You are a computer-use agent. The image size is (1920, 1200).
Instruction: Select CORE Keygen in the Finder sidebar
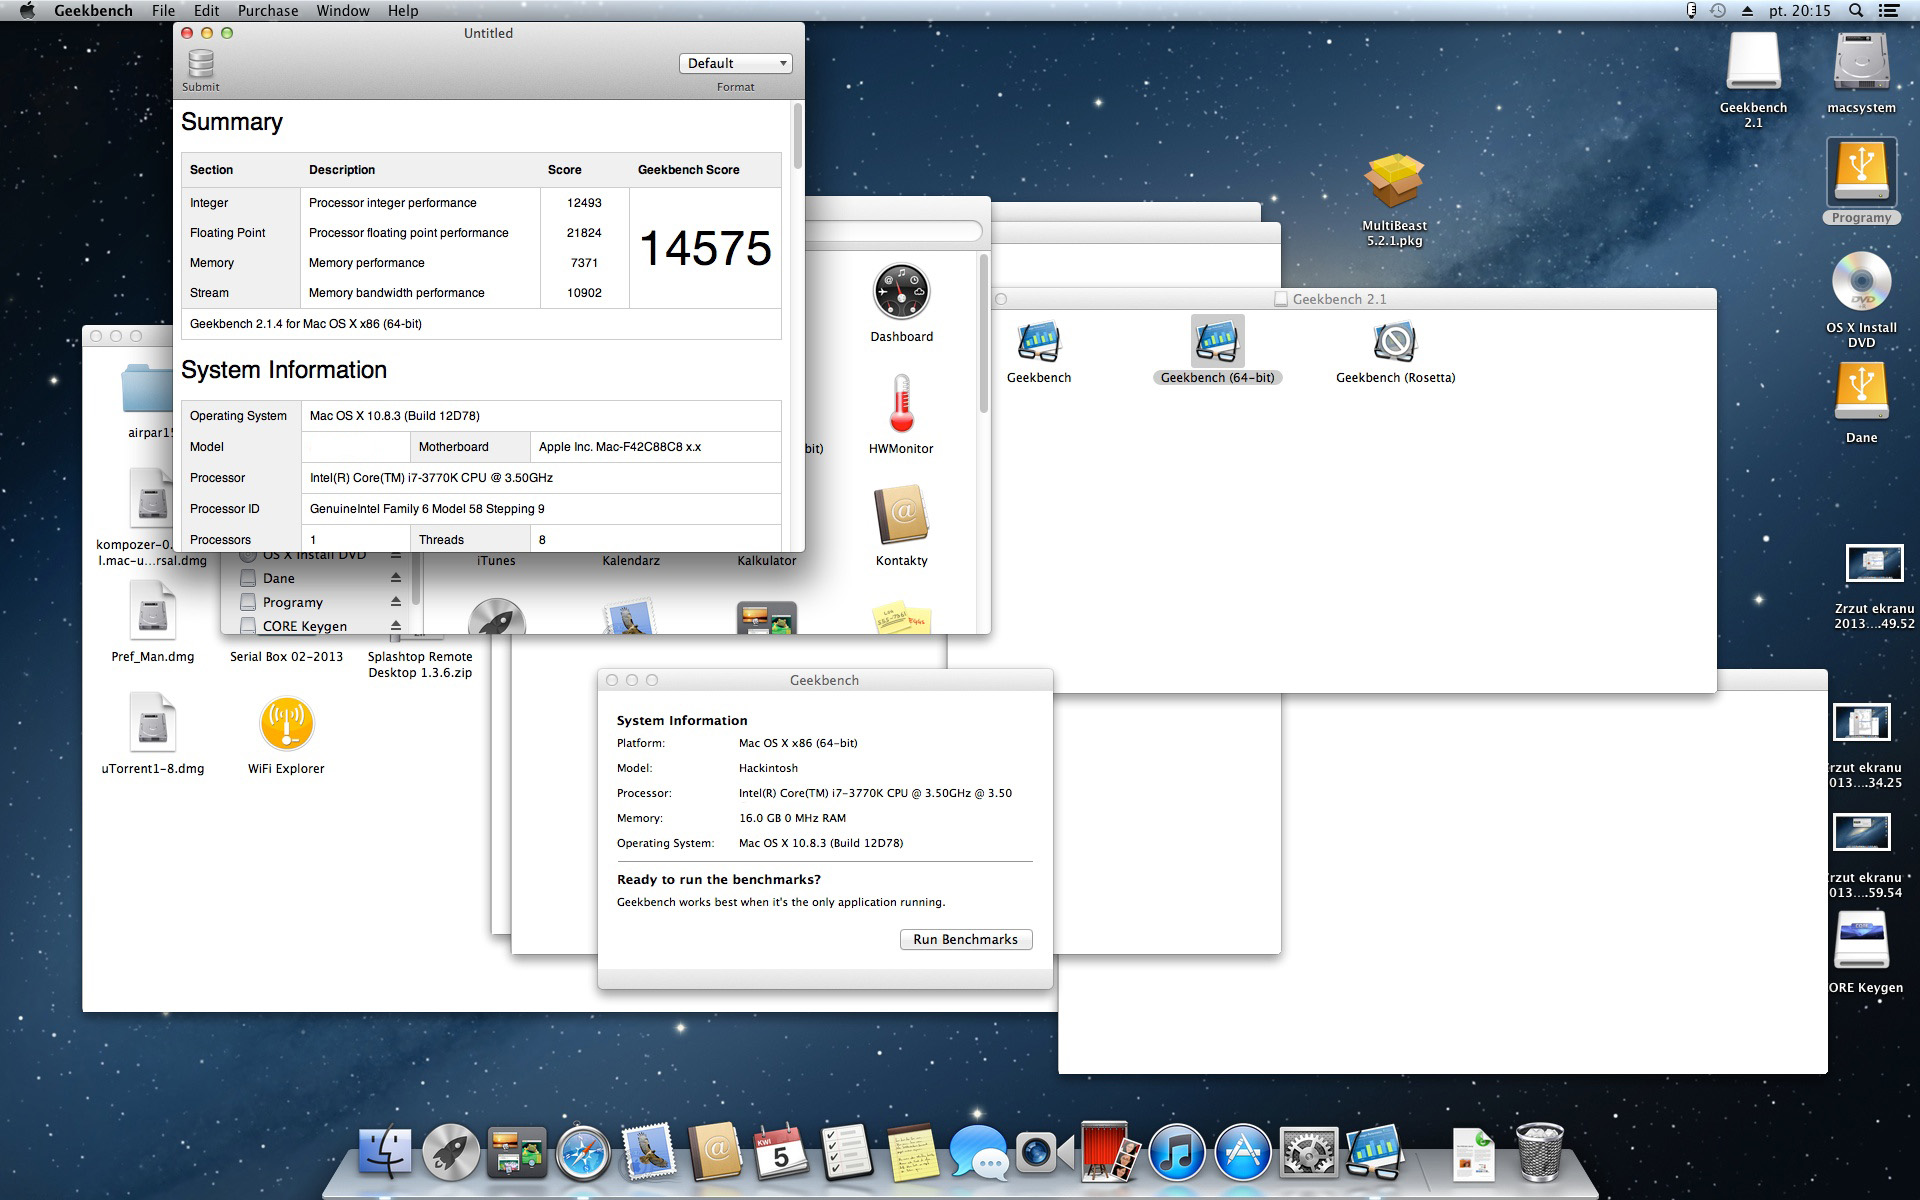point(304,626)
